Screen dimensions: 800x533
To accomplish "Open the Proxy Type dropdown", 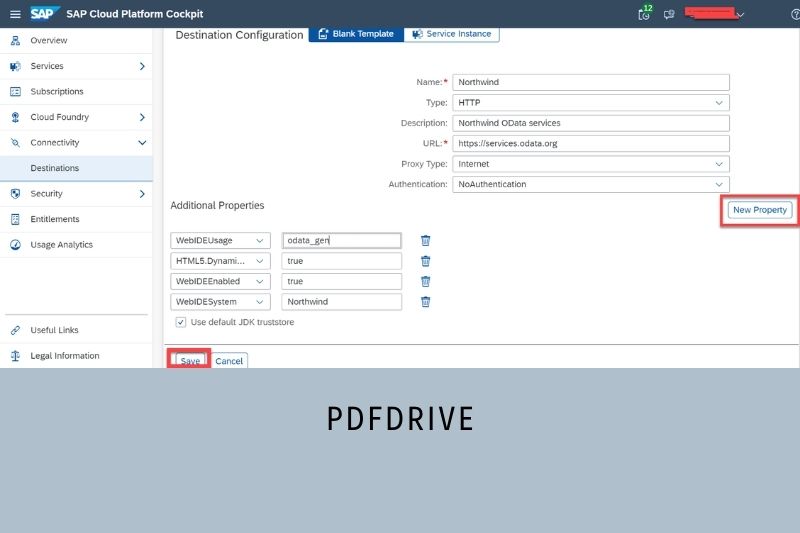I will point(590,164).
